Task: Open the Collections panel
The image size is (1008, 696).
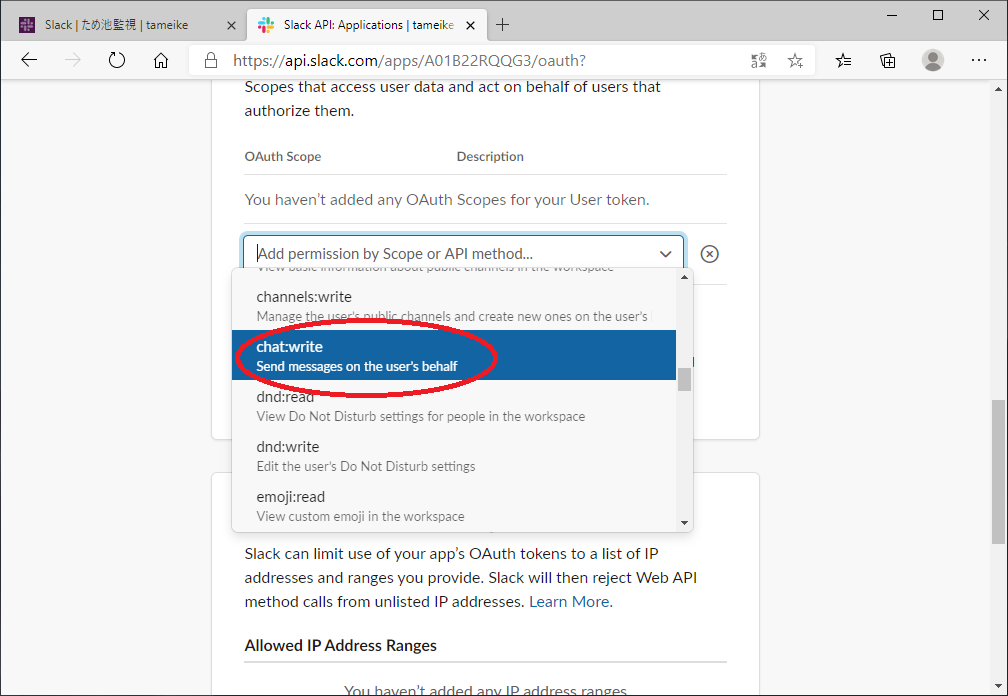Action: click(888, 61)
